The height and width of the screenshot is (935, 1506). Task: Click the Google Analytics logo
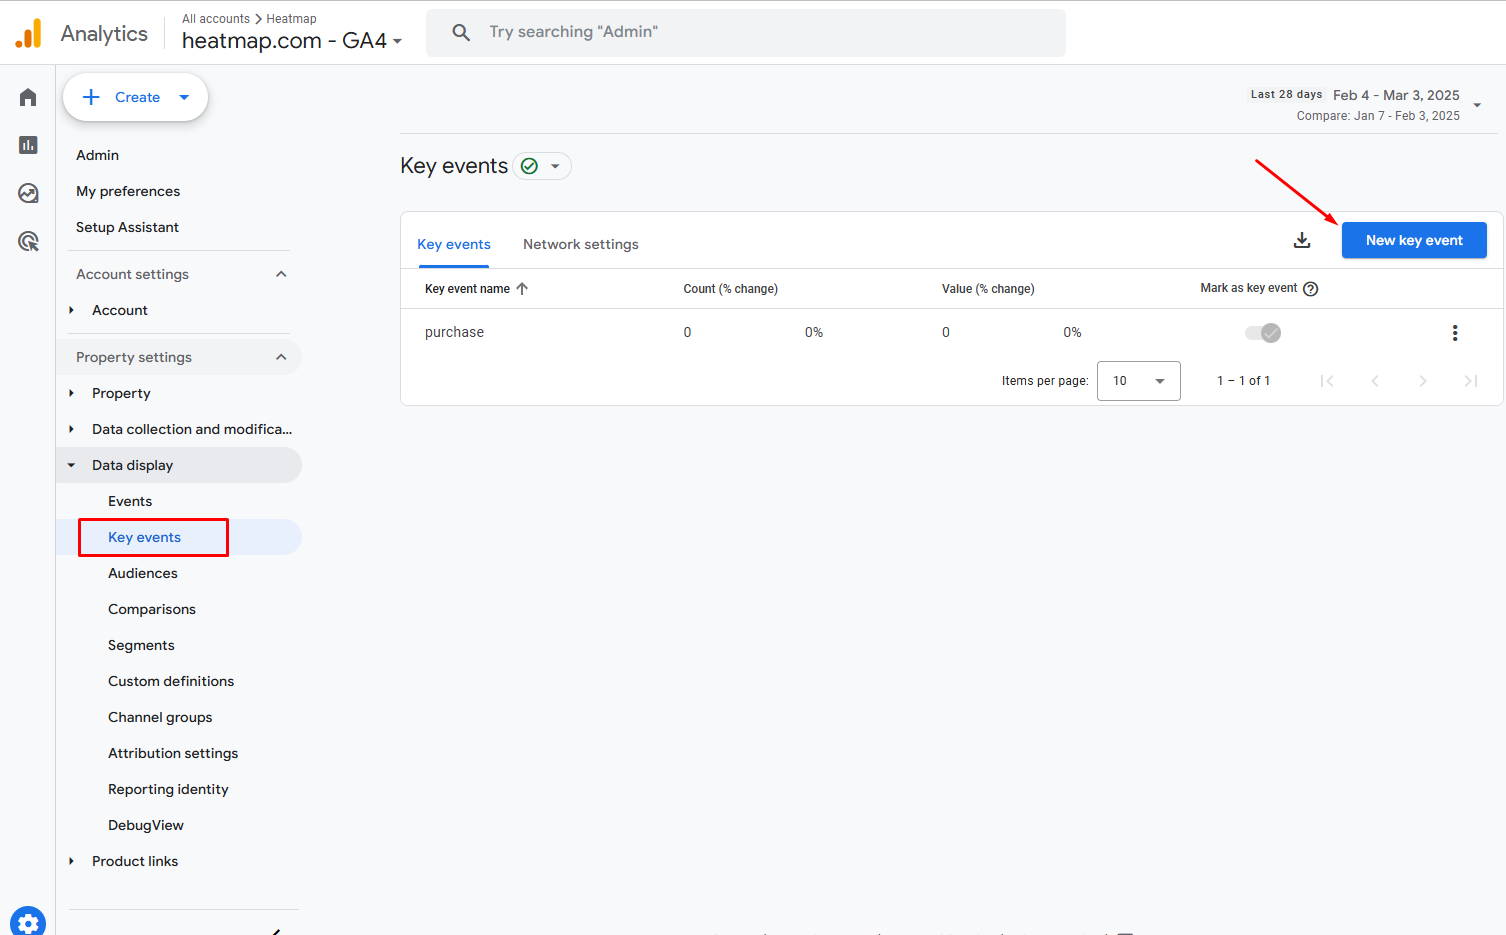click(x=29, y=33)
